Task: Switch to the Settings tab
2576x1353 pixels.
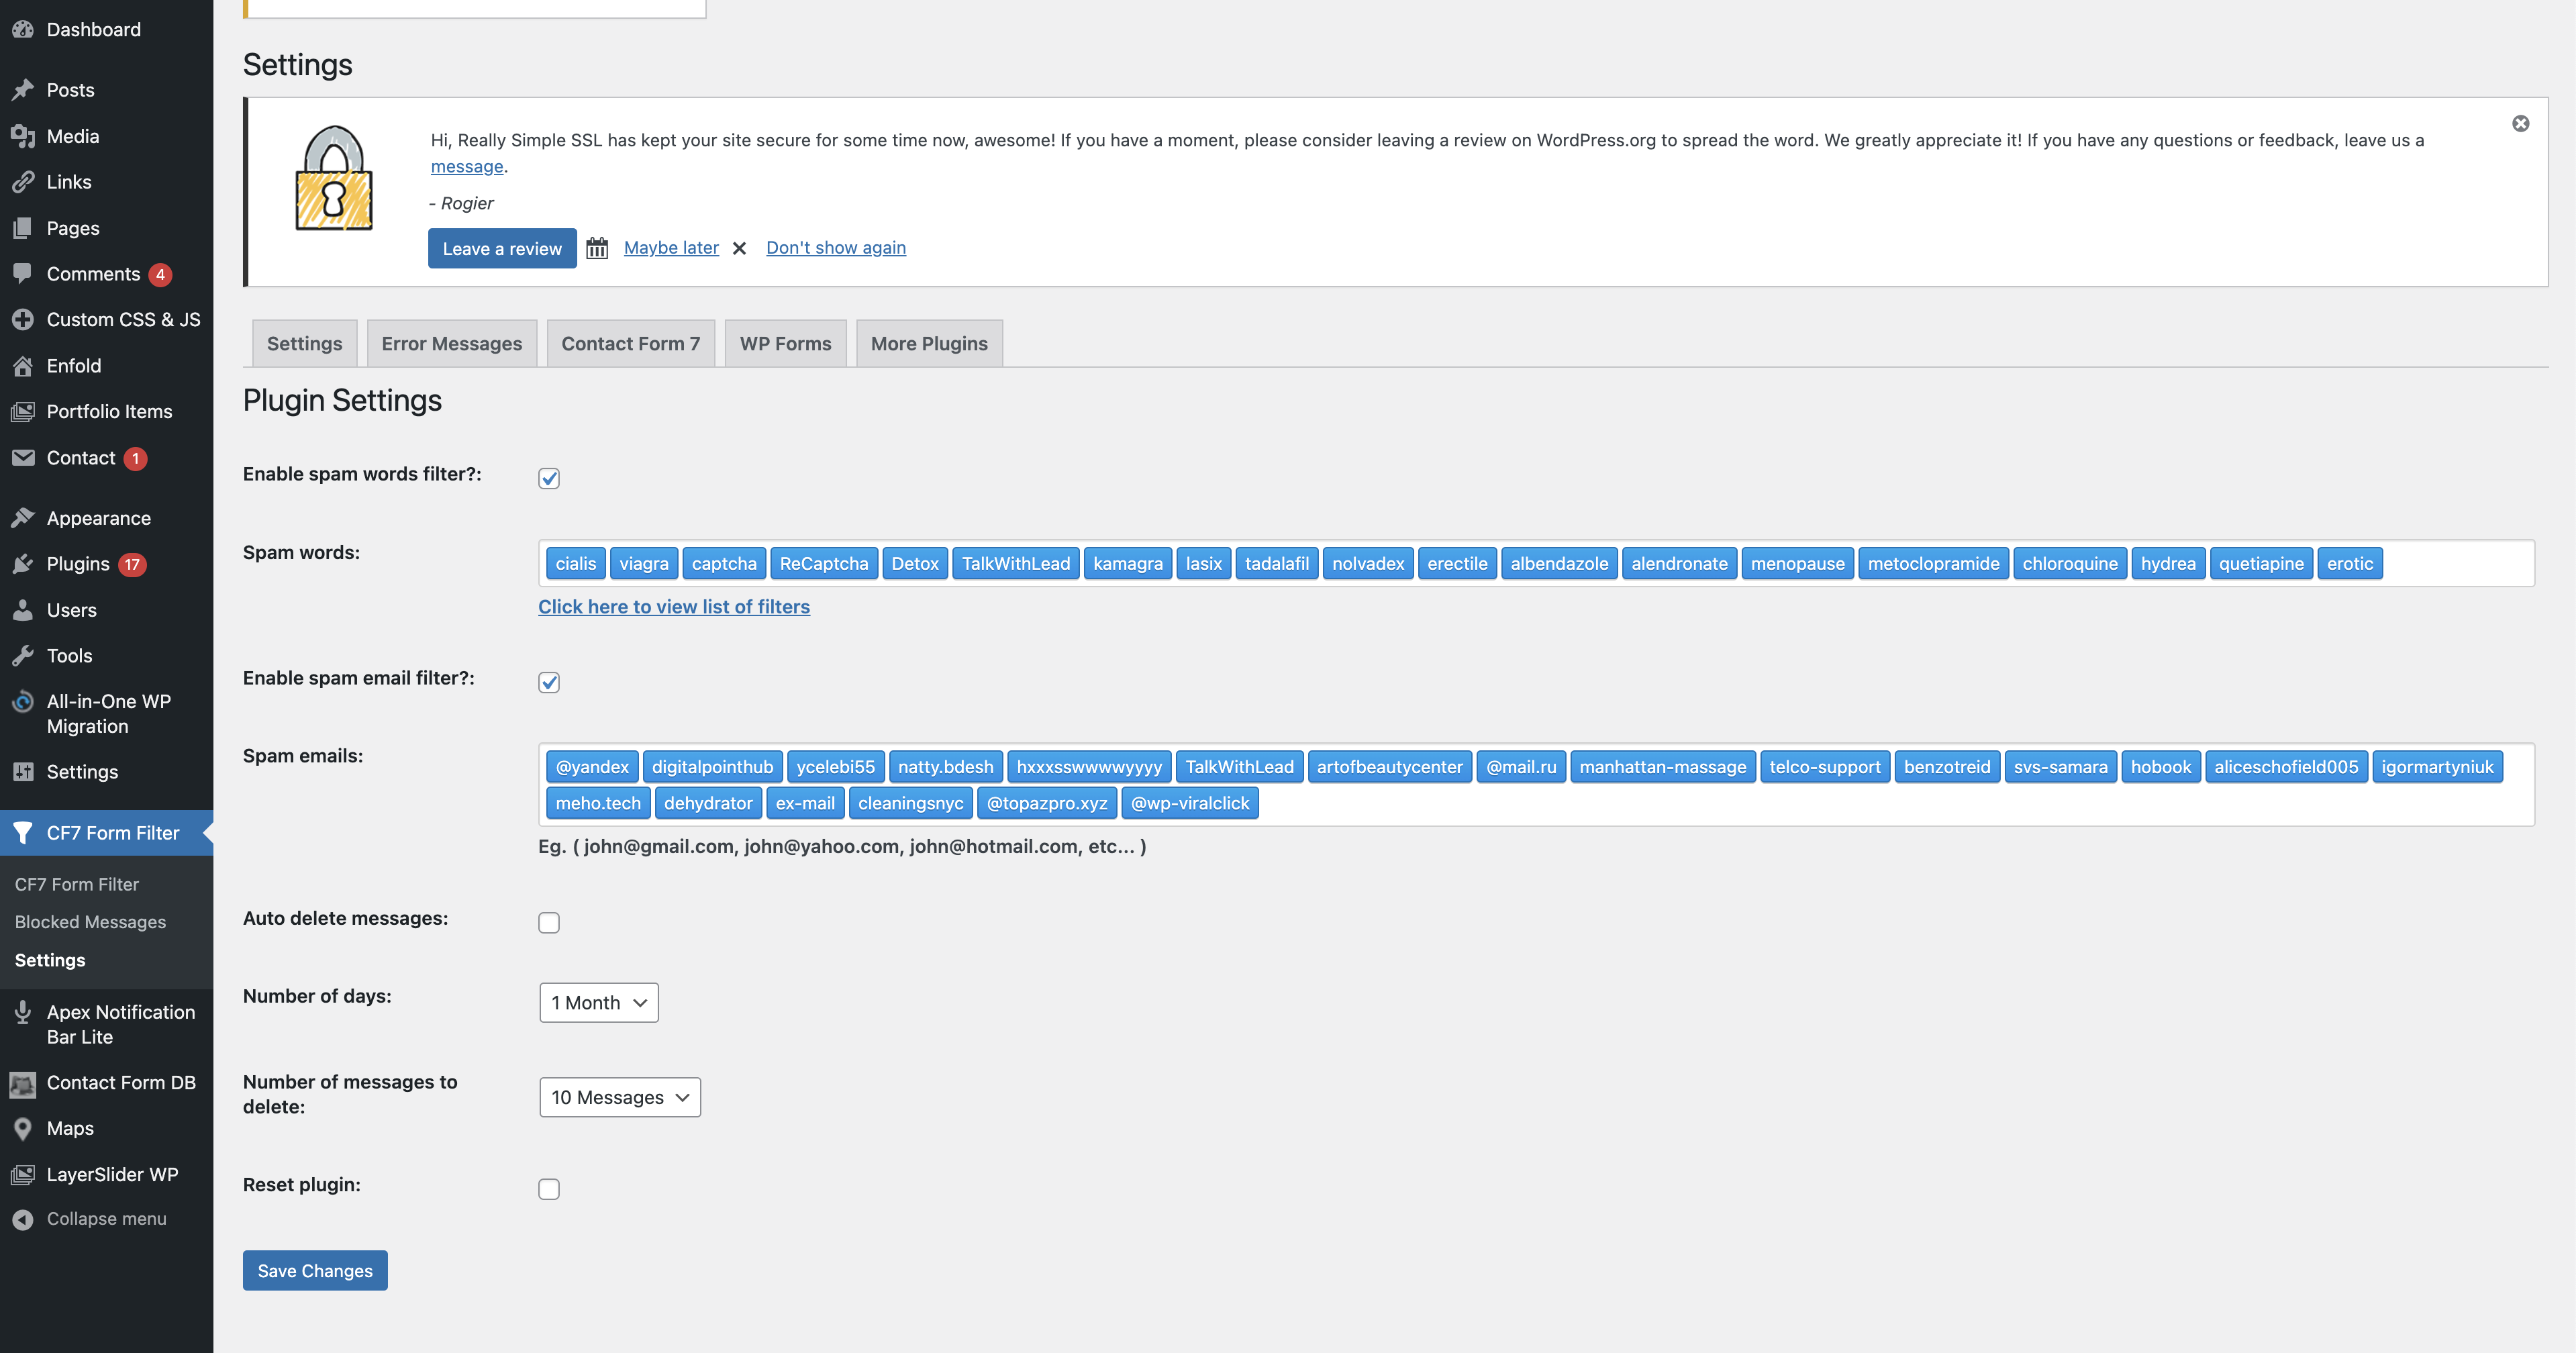Action: click(305, 343)
